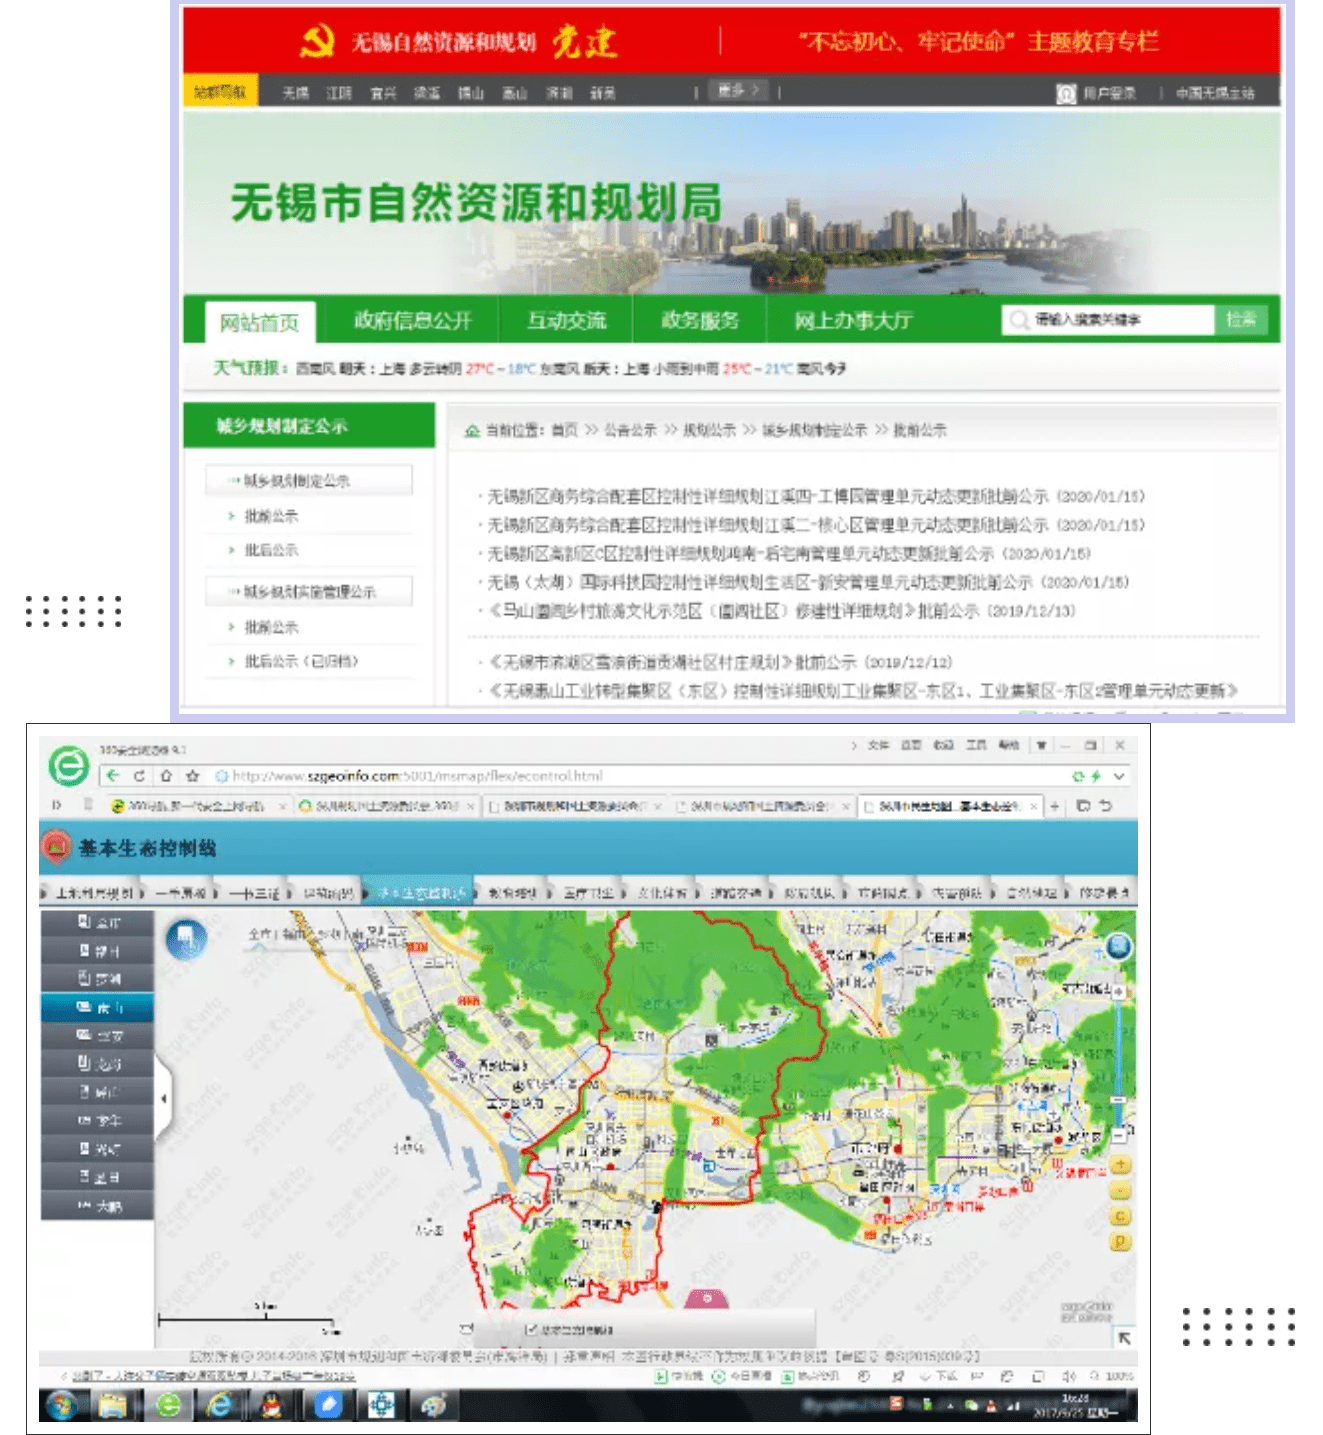Collapse the district side panel with the arrow
The width and height of the screenshot is (1323, 1435).
[163, 1098]
